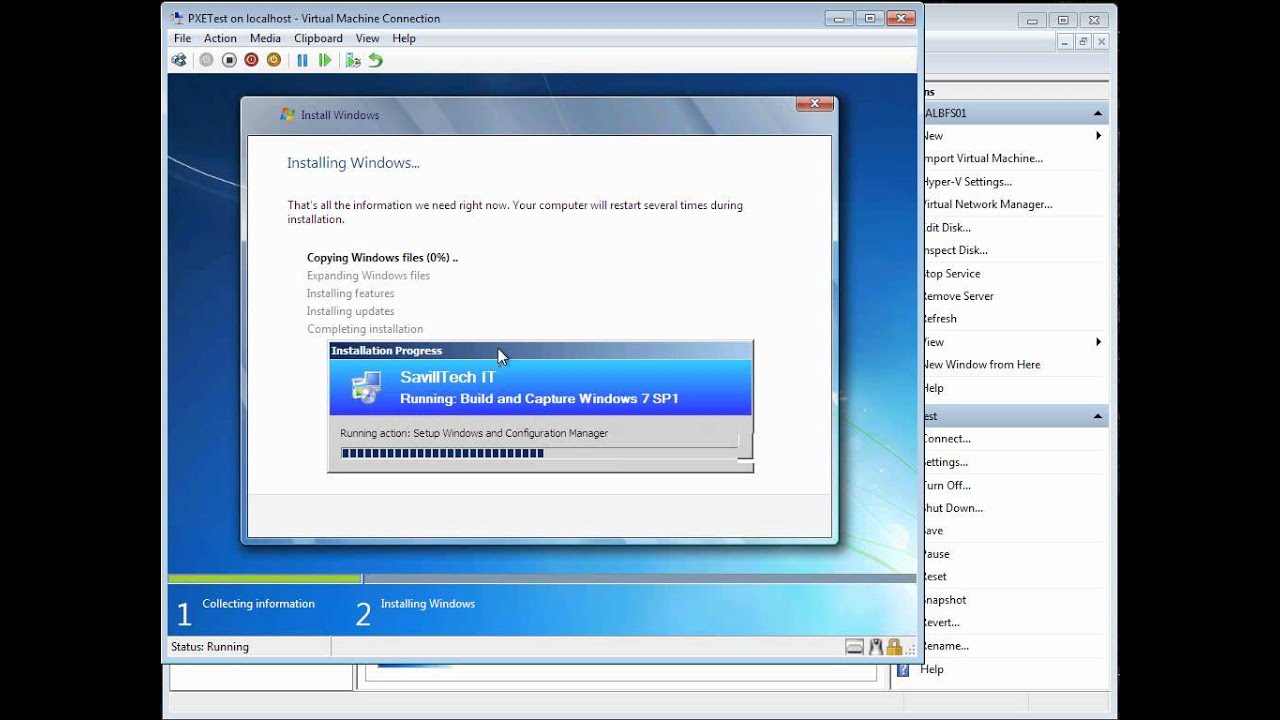Open the View menu
This screenshot has height=720, width=1280.
tap(367, 38)
